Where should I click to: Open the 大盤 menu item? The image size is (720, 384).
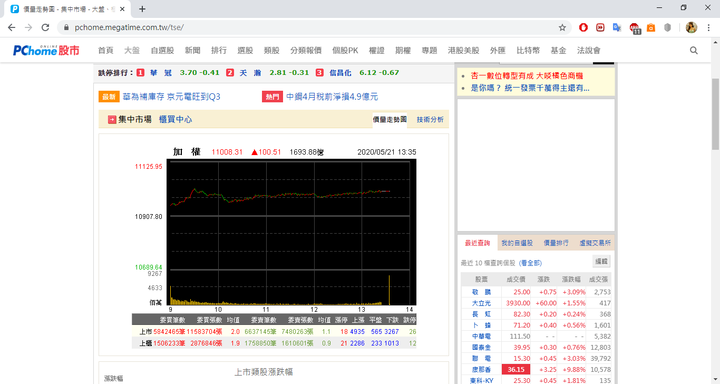[x=132, y=51]
